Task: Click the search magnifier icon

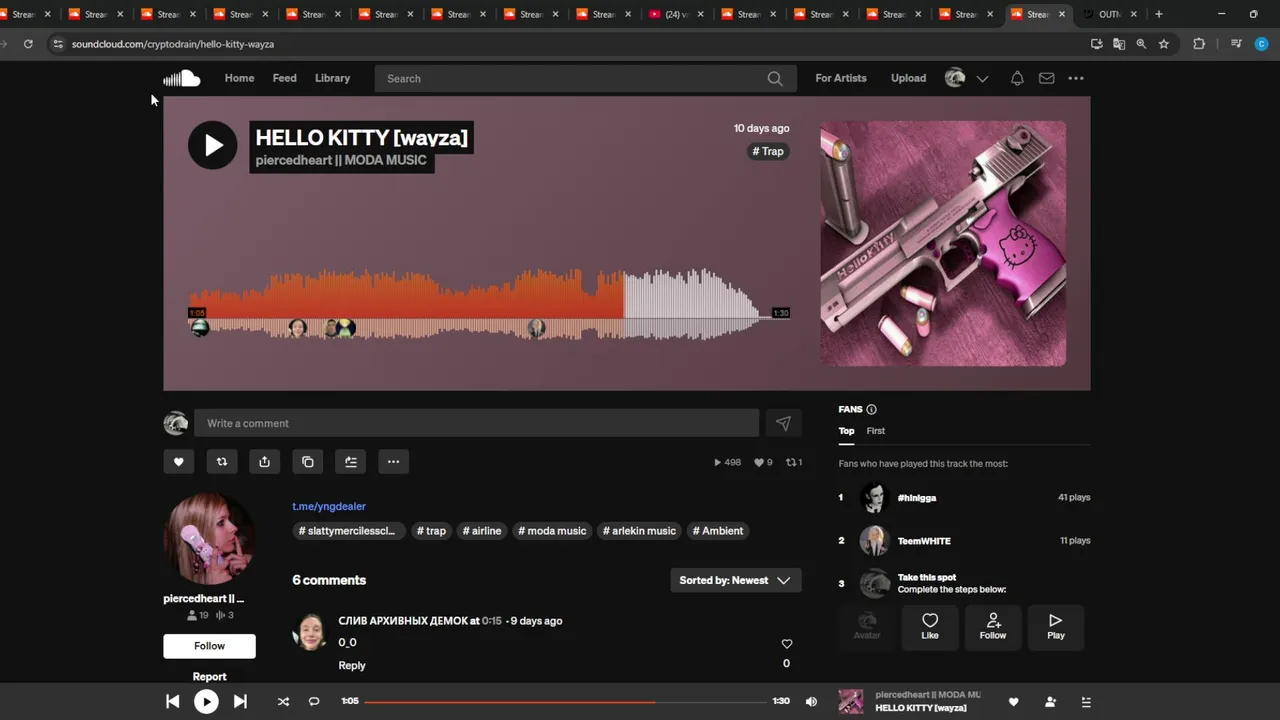Action: click(775, 78)
